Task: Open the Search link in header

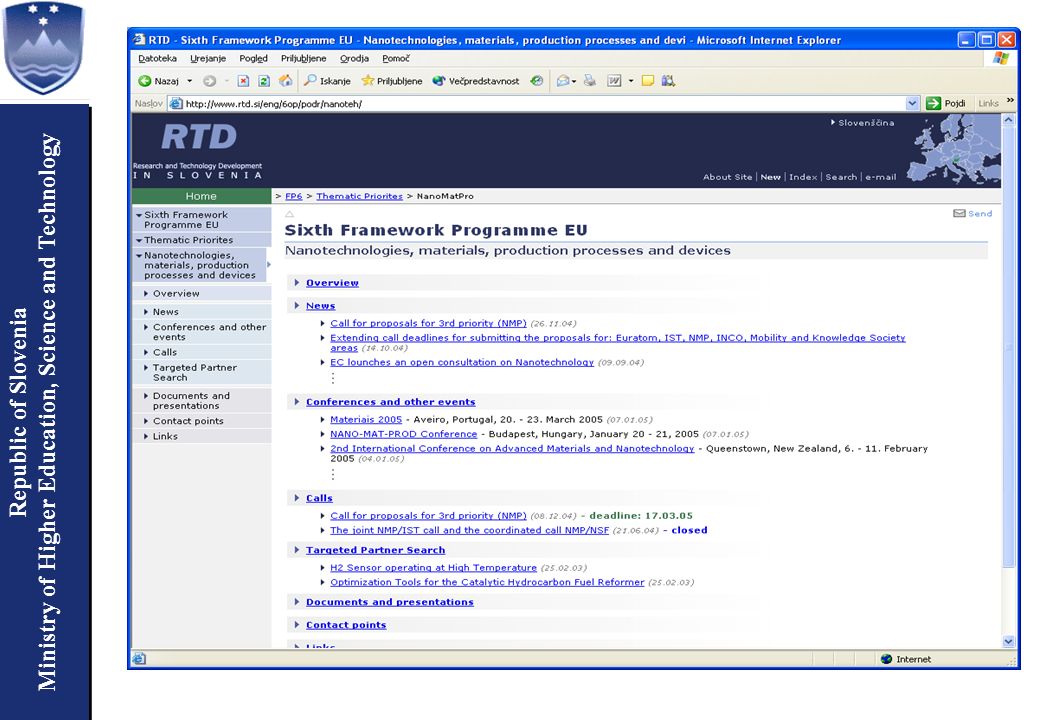Action: (841, 177)
